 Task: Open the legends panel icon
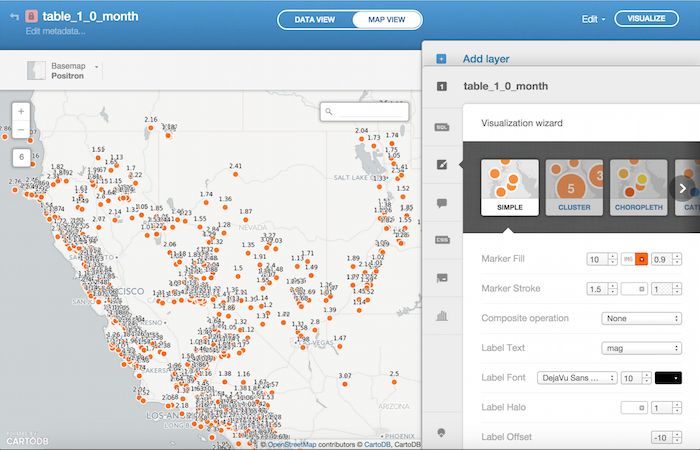click(442, 278)
